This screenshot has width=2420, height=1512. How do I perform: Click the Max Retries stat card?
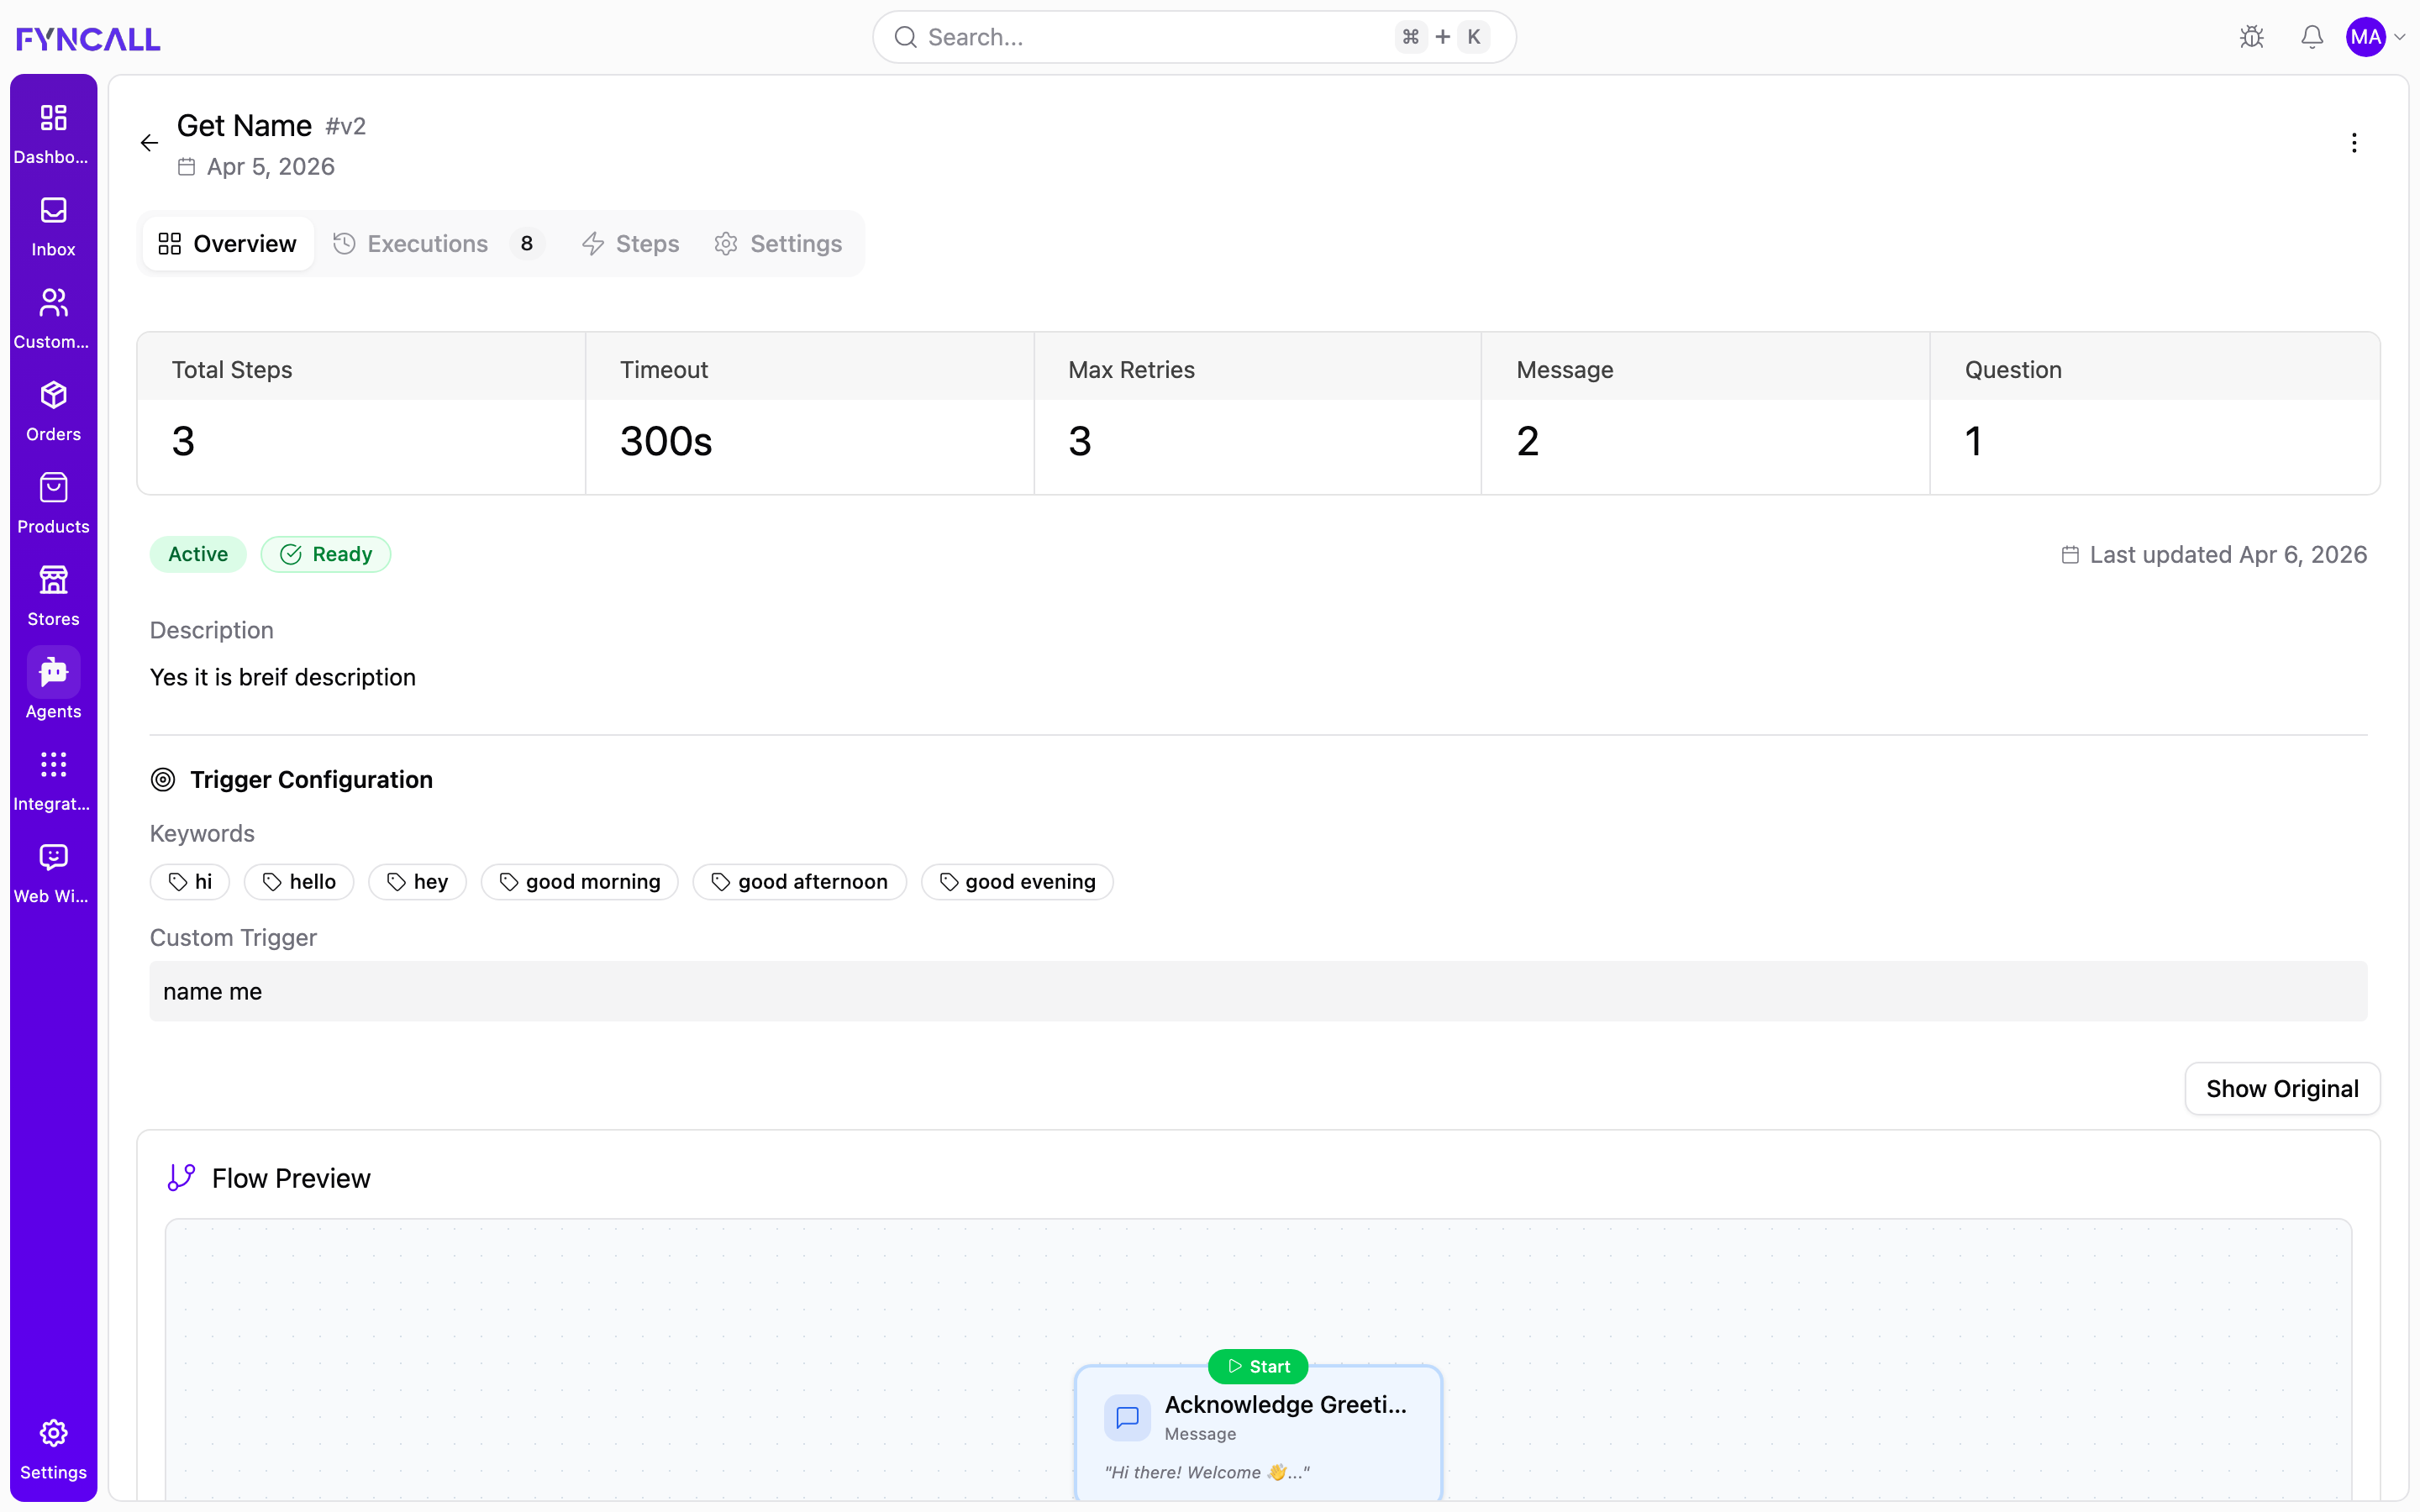pos(1258,413)
